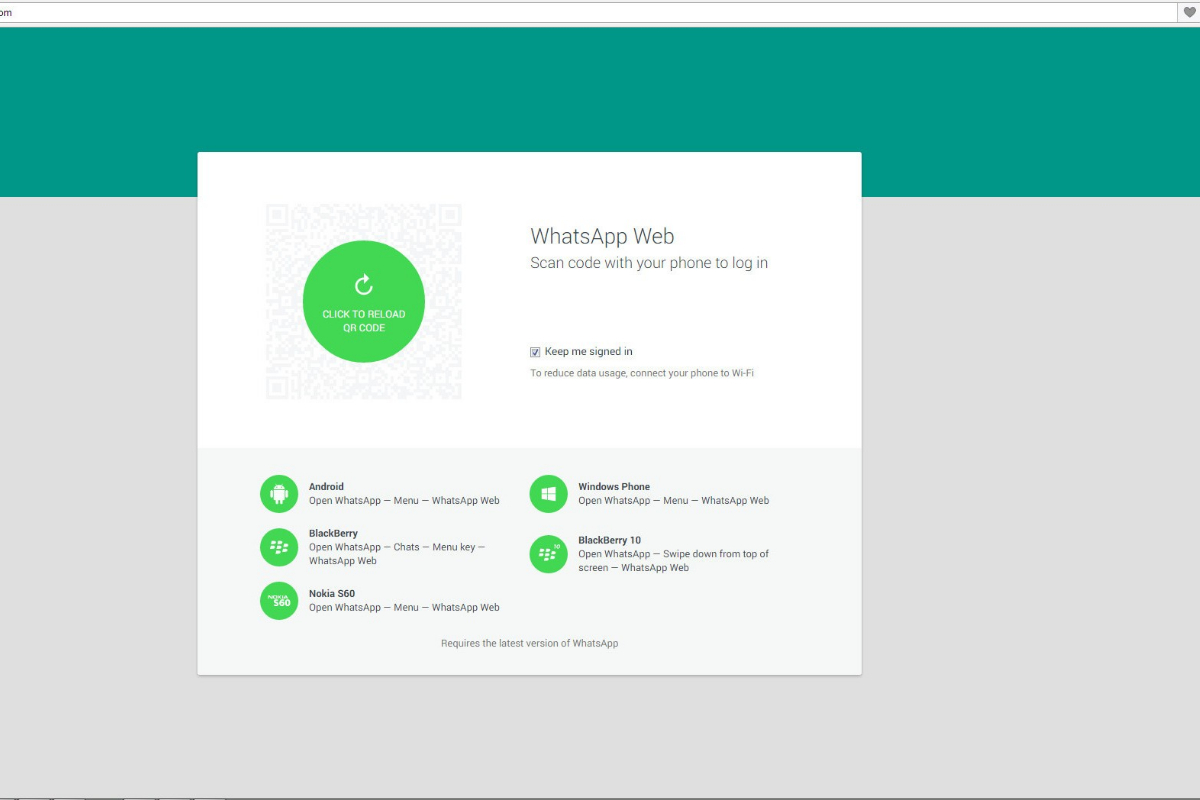
Task: Click the BlackBerry 10 icon
Action: [548, 554]
